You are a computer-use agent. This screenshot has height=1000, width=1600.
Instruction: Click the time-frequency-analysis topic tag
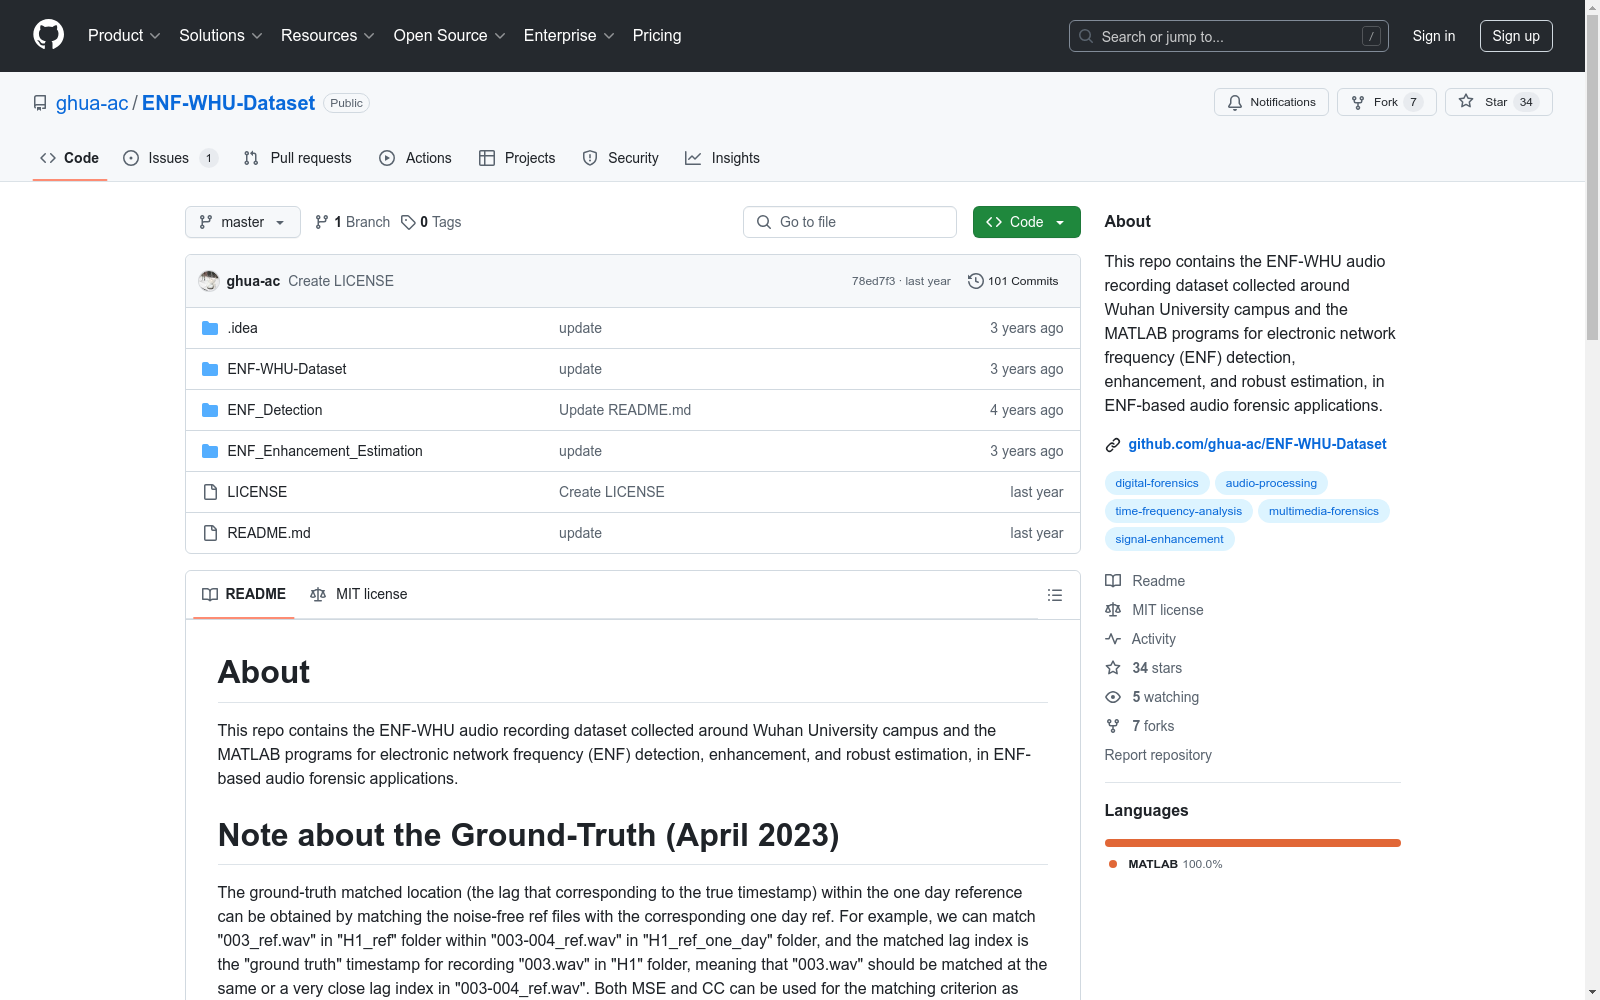click(x=1179, y=511)
